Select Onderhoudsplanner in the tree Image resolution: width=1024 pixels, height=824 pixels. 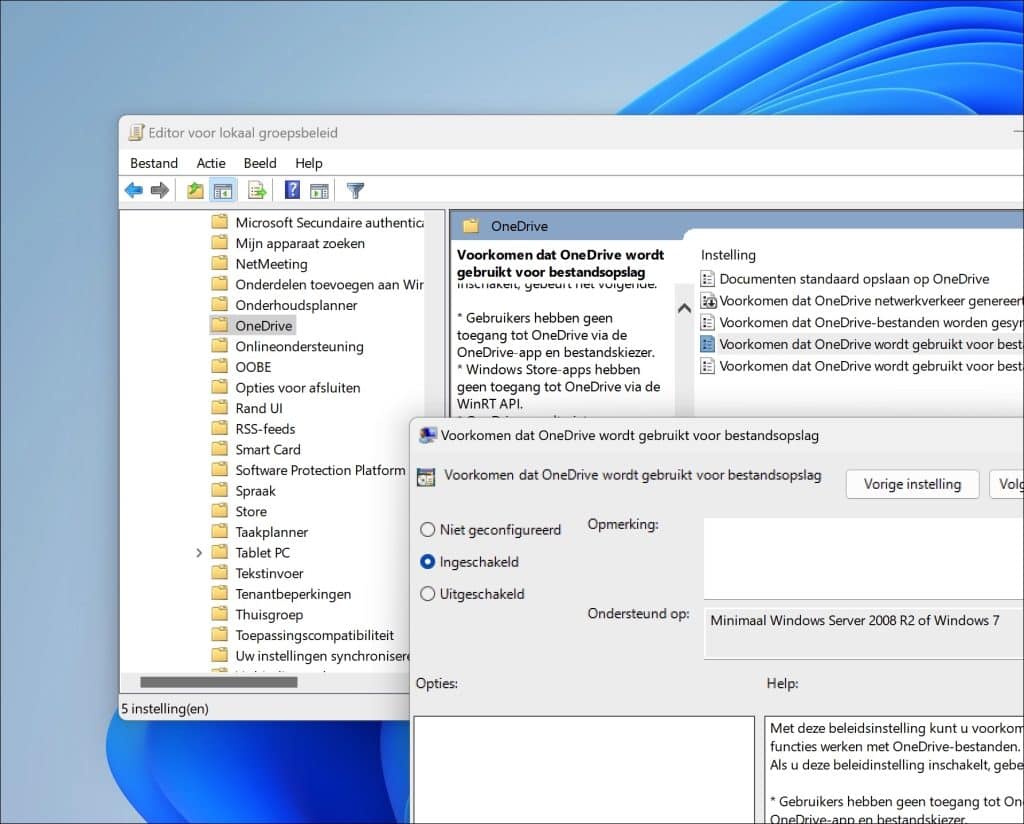(x=296, y=305)
